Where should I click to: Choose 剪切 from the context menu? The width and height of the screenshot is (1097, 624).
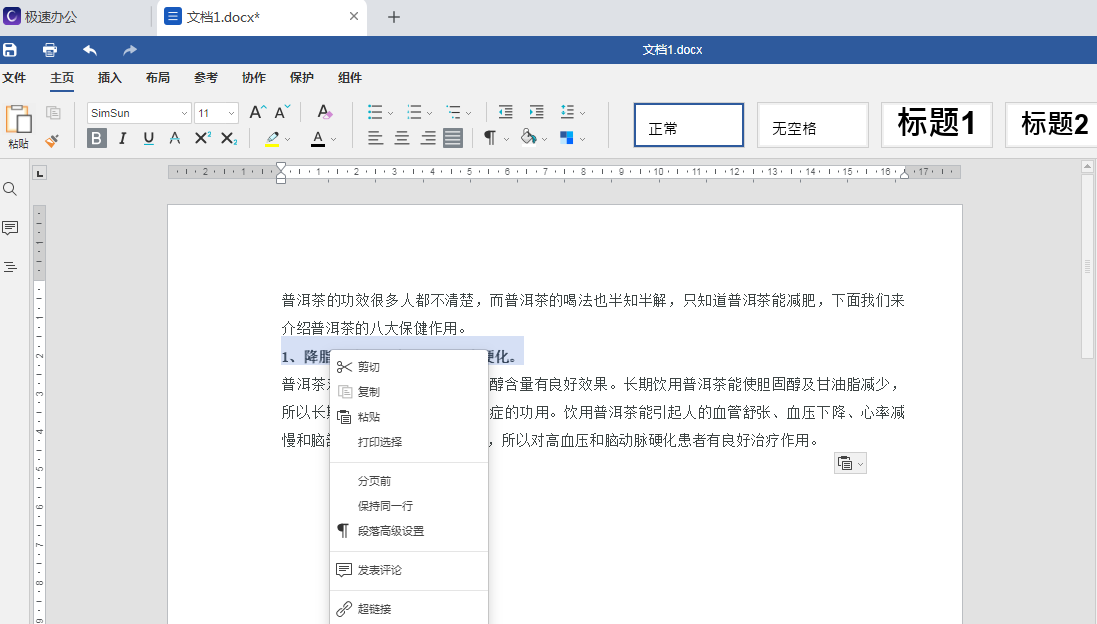409,367
